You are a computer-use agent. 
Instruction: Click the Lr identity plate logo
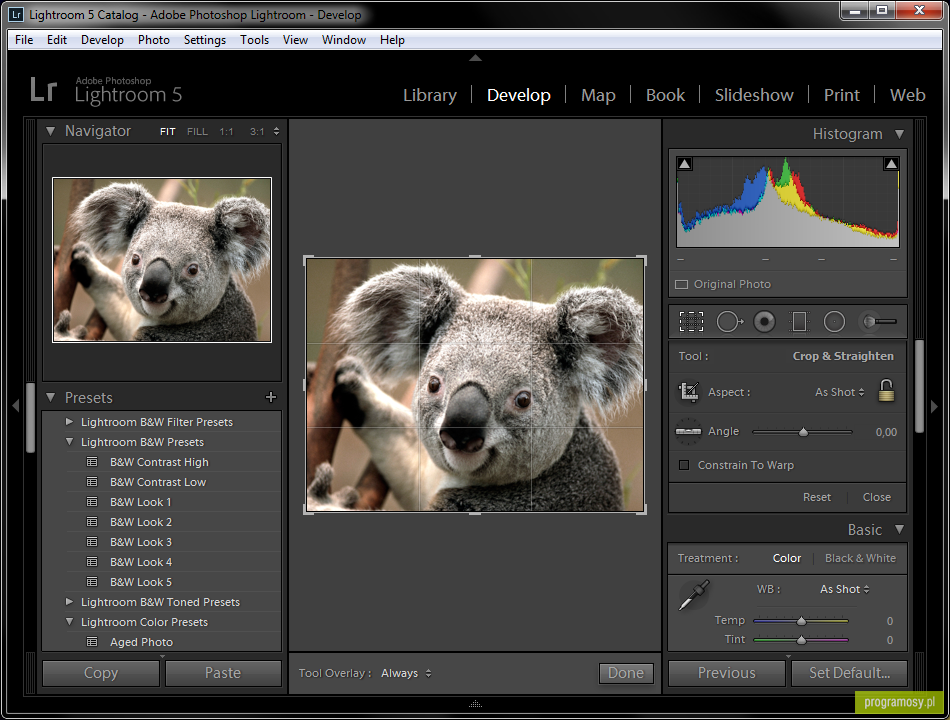44,90
